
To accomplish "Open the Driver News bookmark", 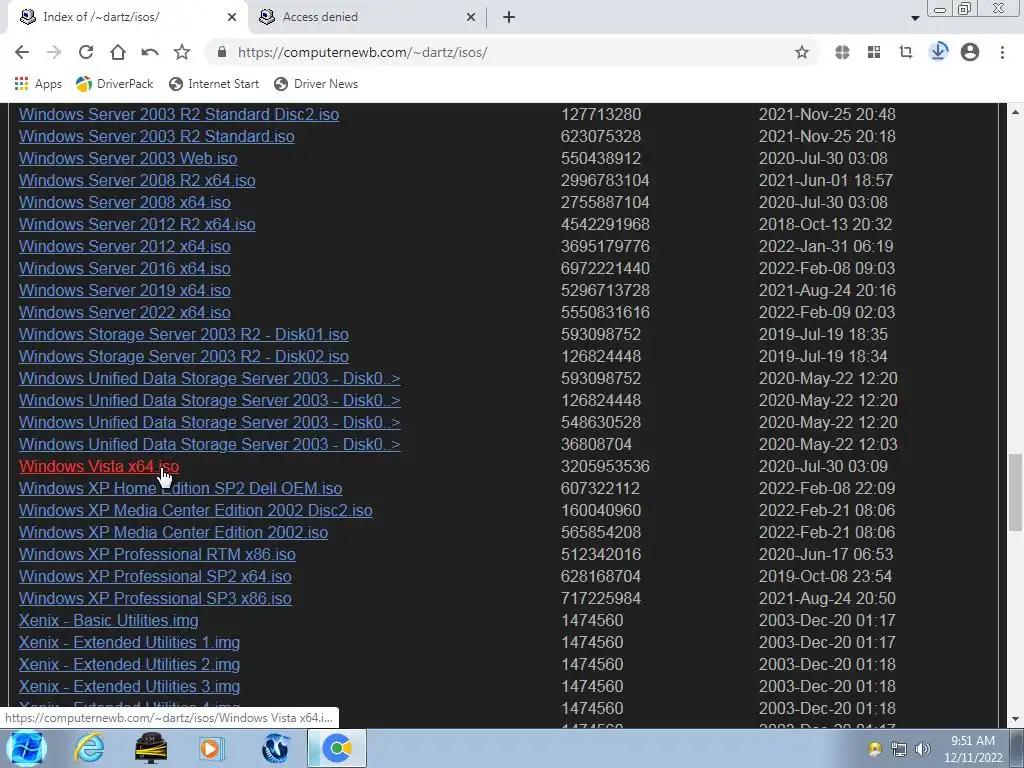I will [x=316, y=84].
